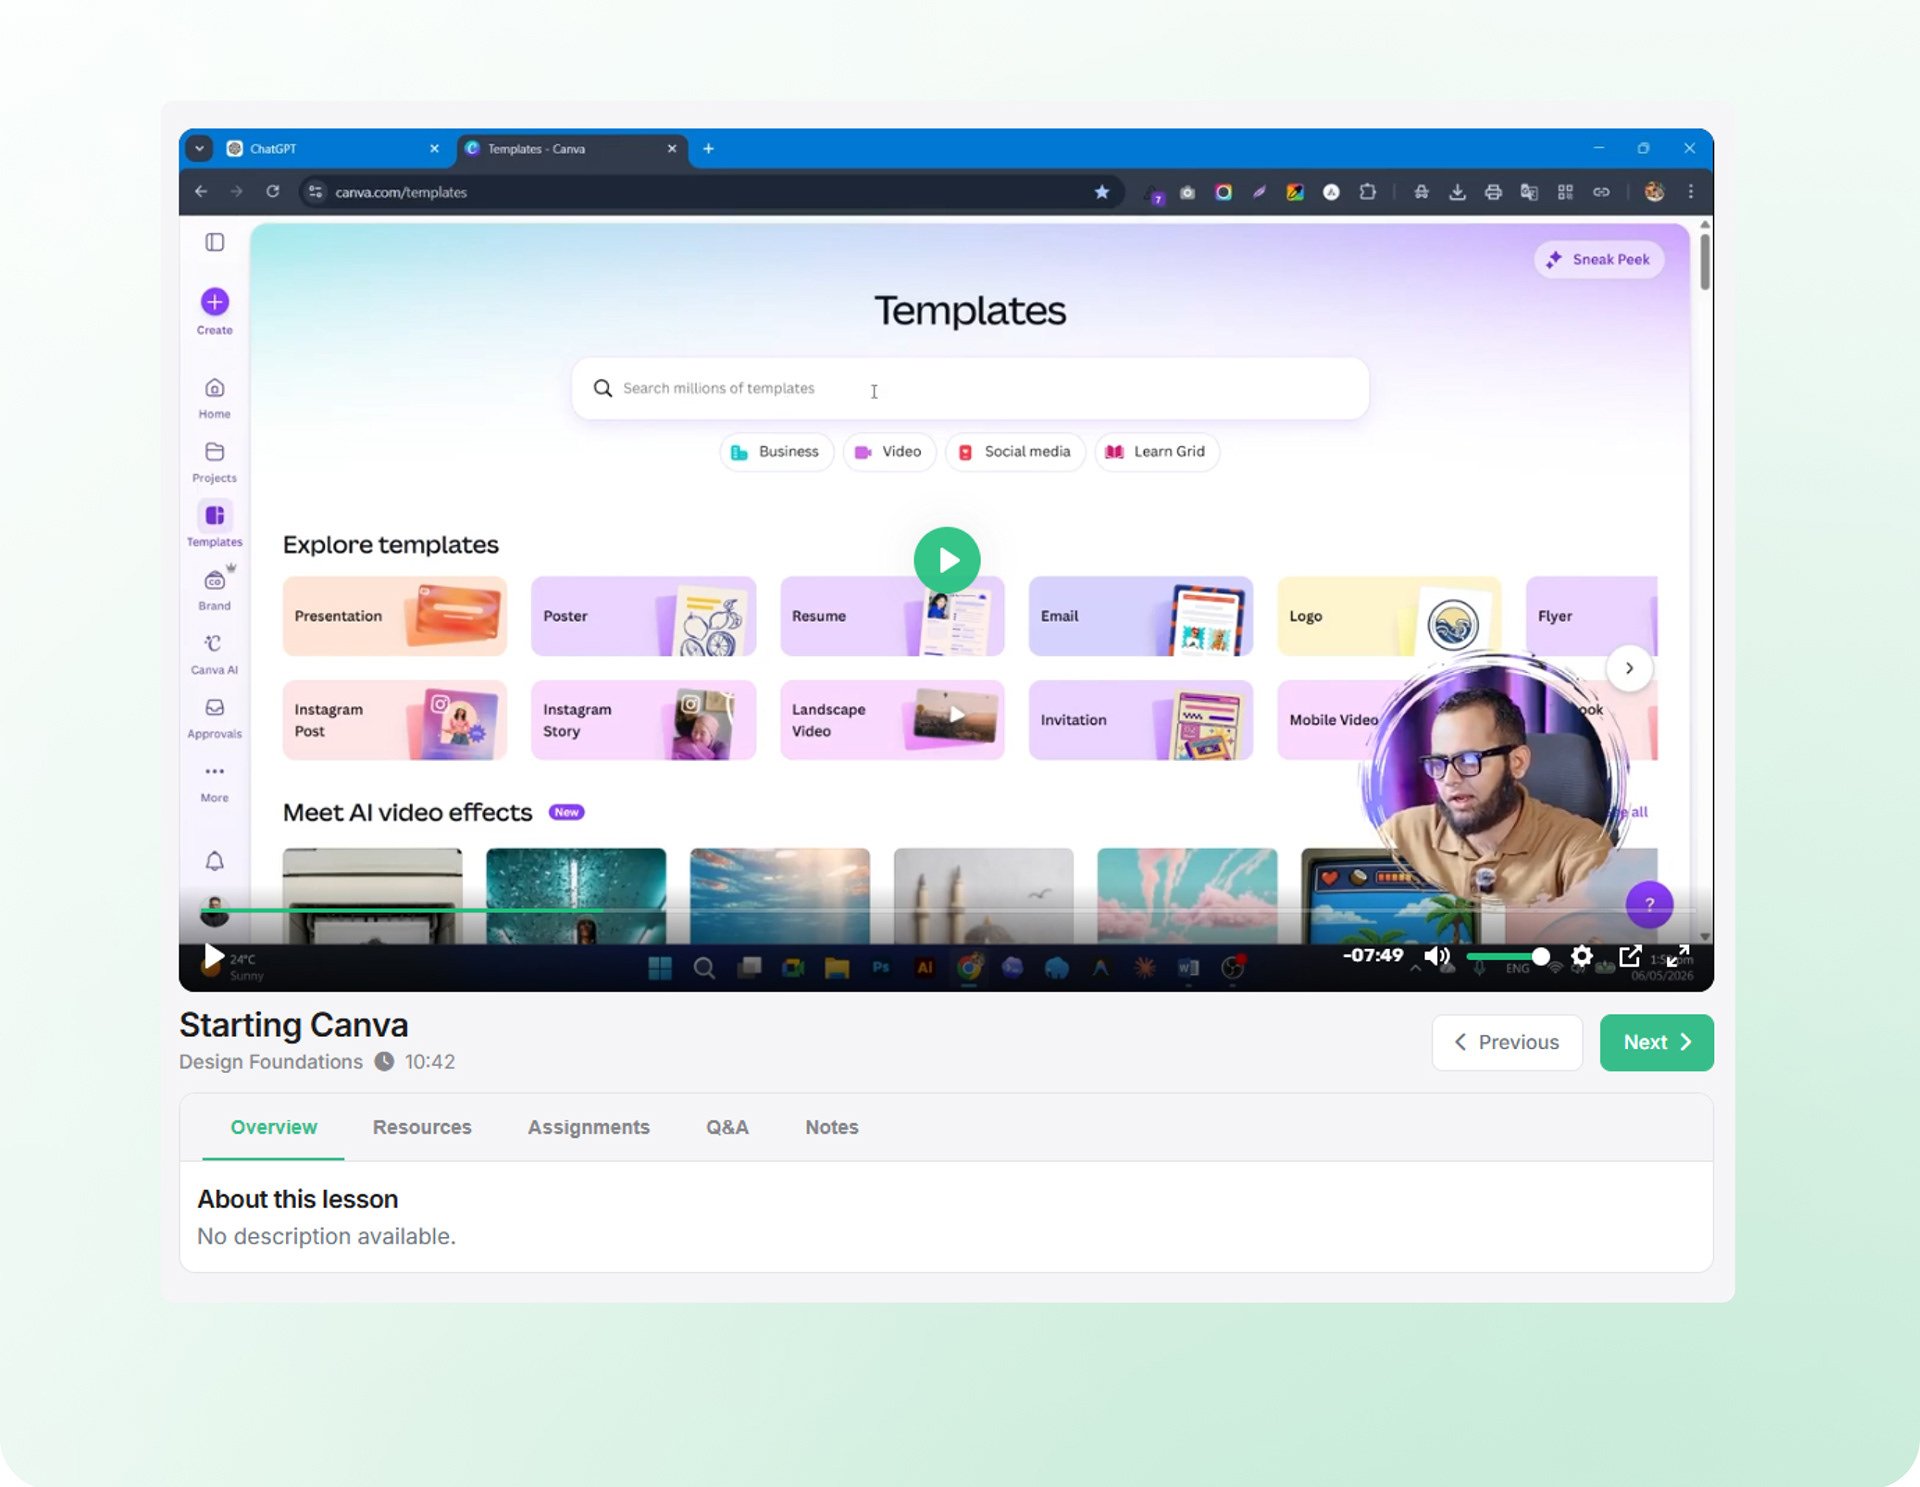
Task: Open the Email template card
Action: [1140, 616]
